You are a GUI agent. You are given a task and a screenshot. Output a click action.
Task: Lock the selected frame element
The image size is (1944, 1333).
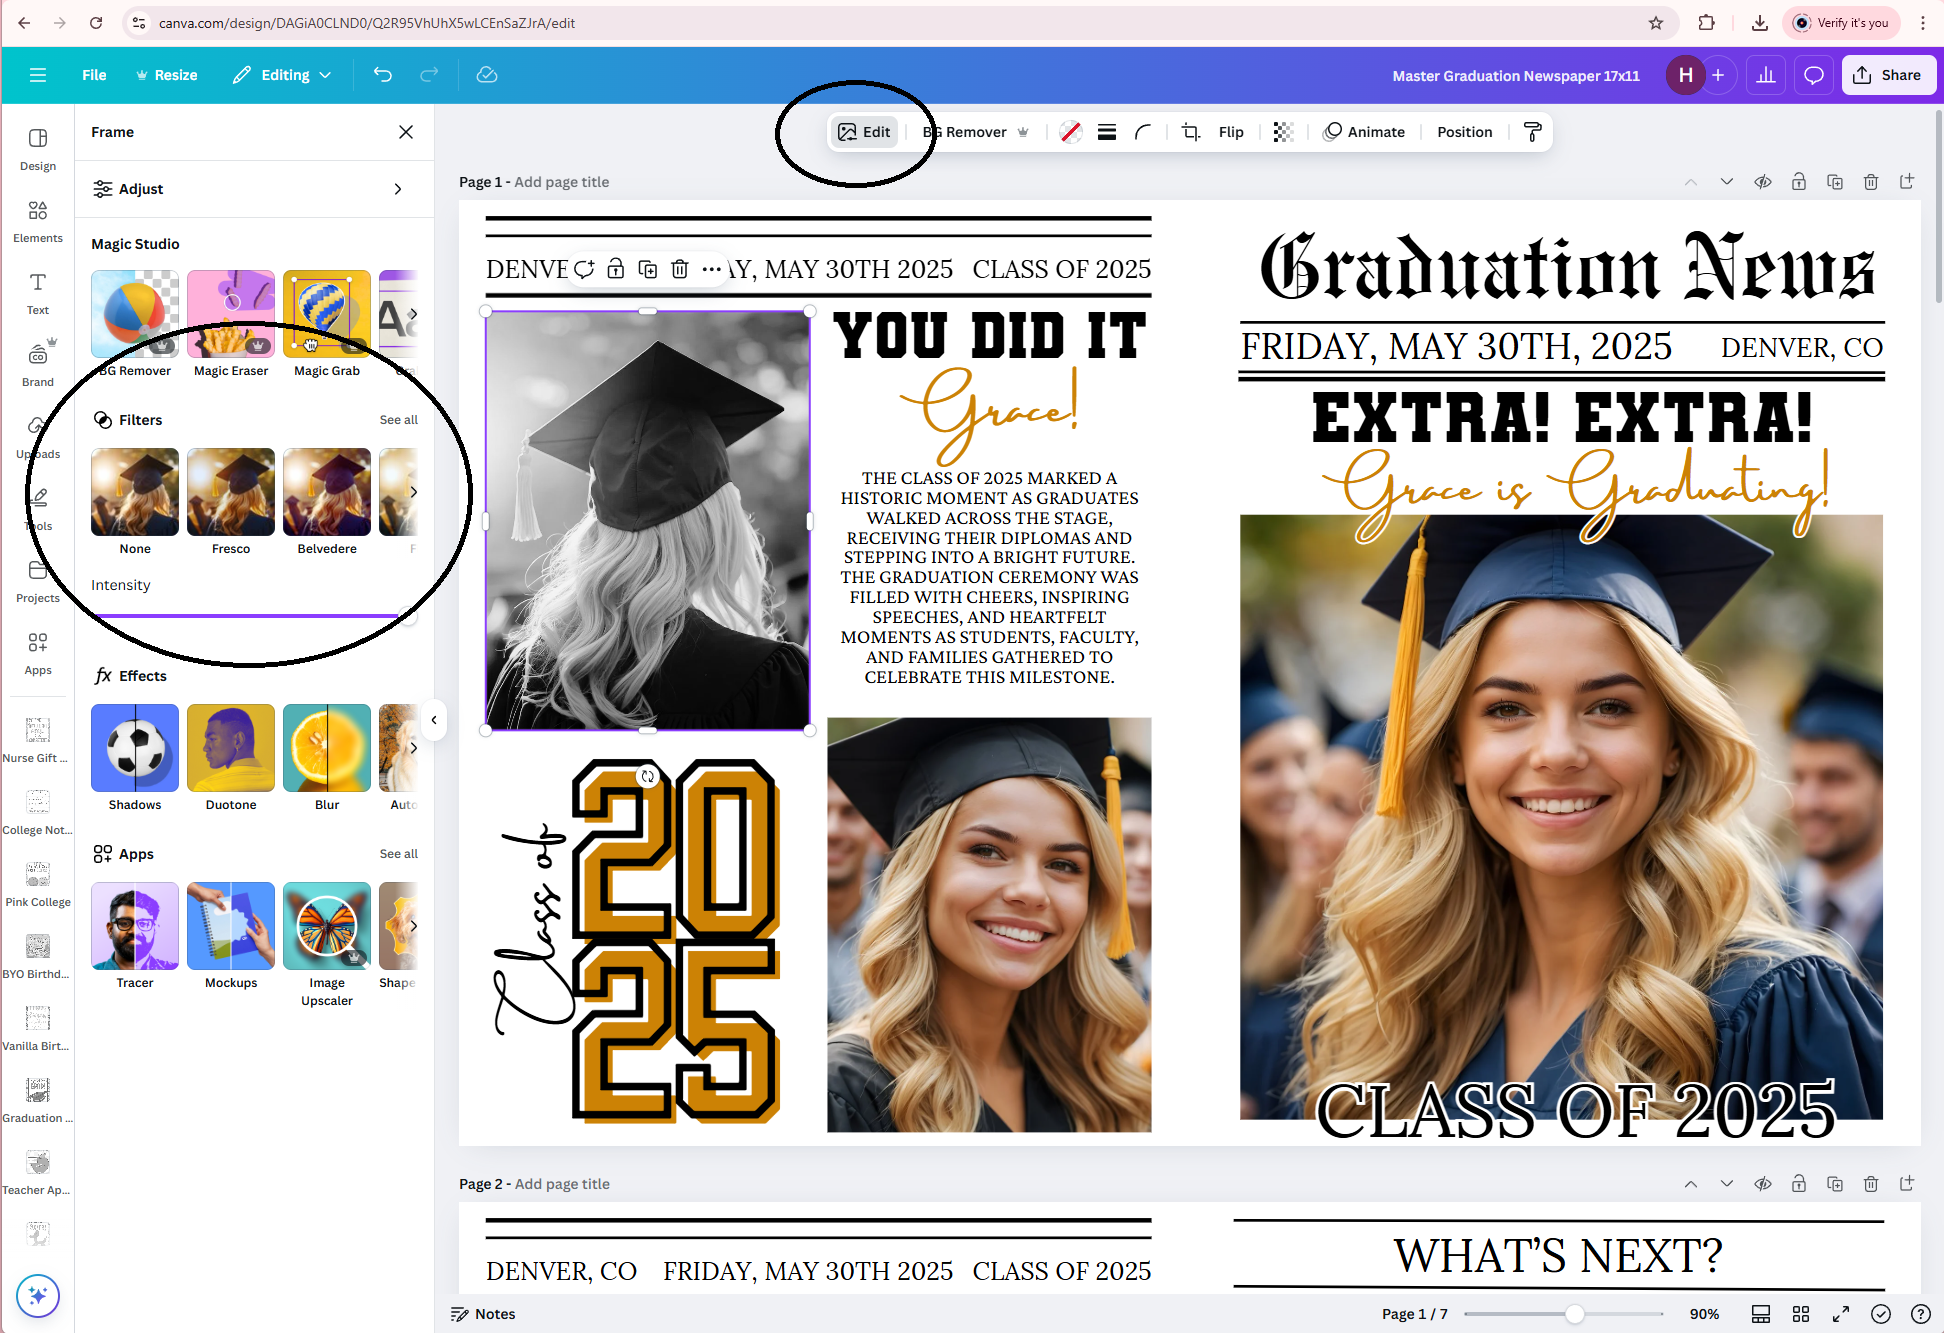616,269
